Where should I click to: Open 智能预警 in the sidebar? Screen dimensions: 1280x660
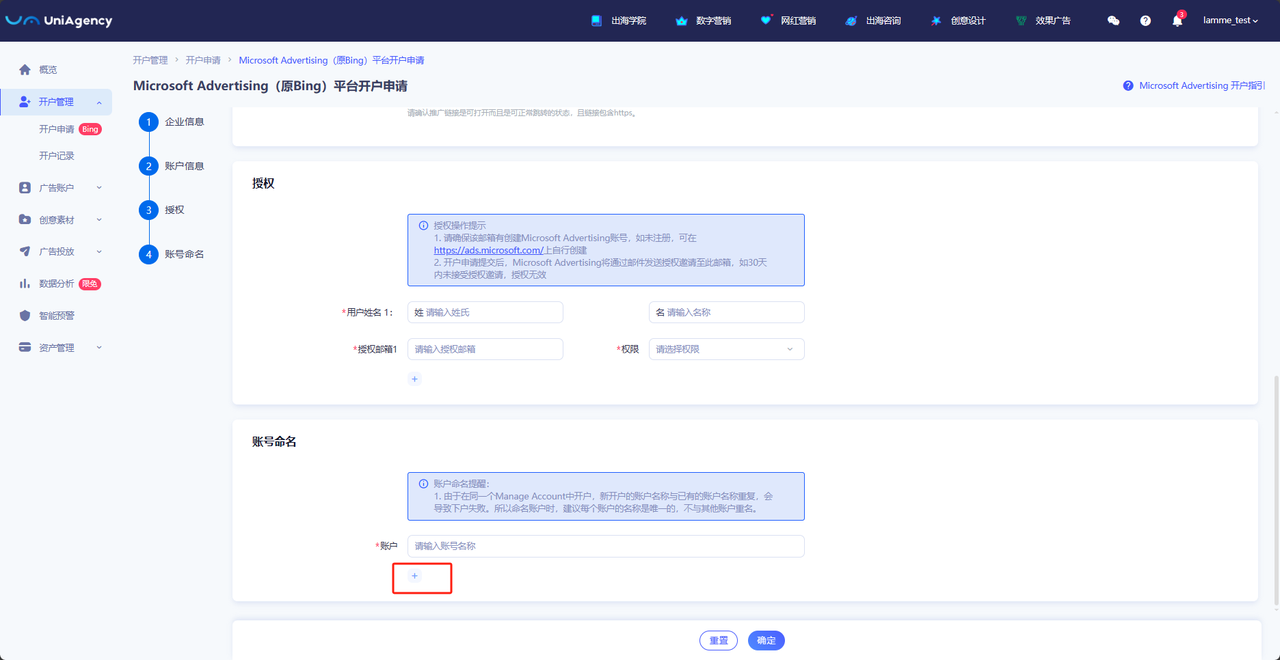56,316
